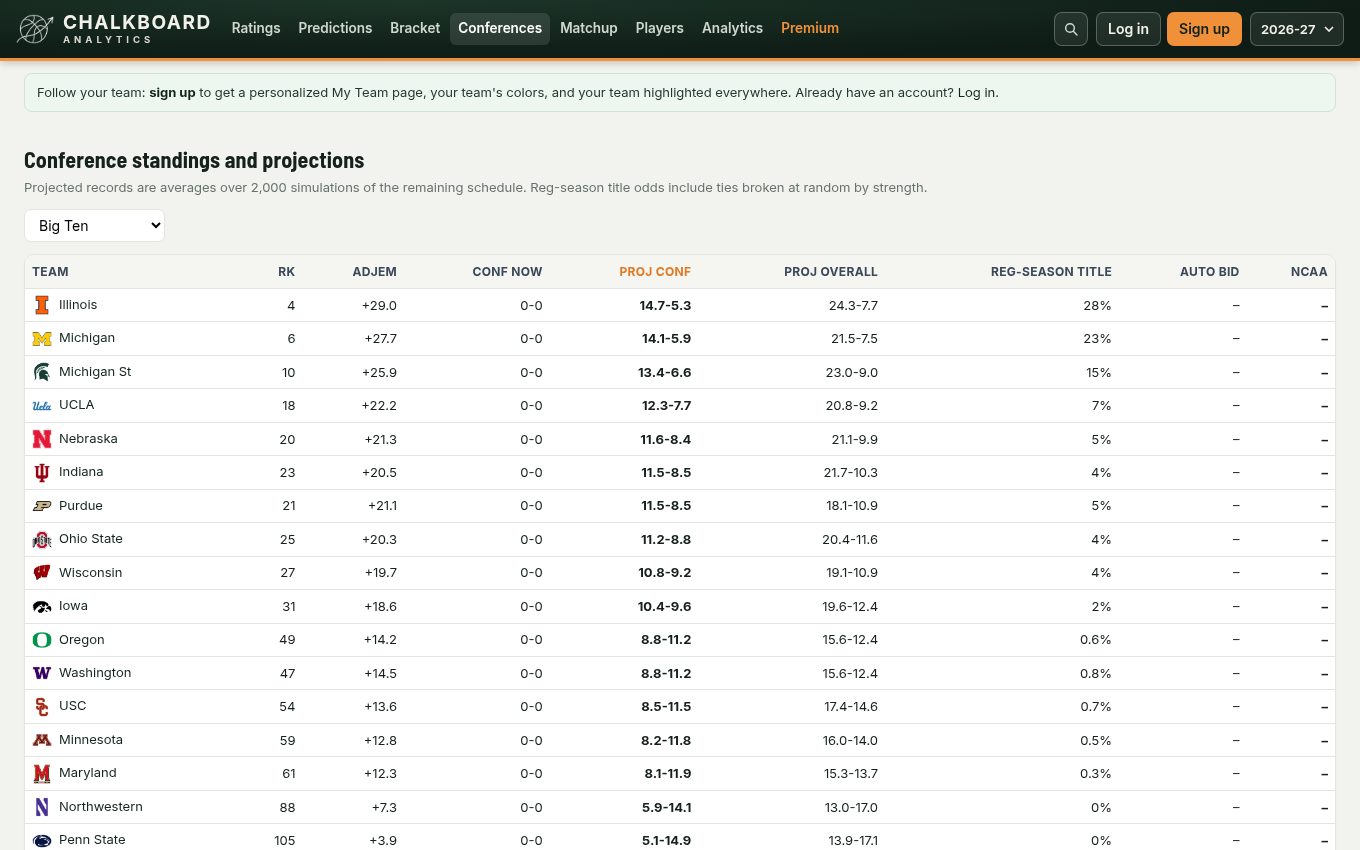Click the Illinois team logo
The height and width of the screenshot is (850, 1360).
click(42, 305)
